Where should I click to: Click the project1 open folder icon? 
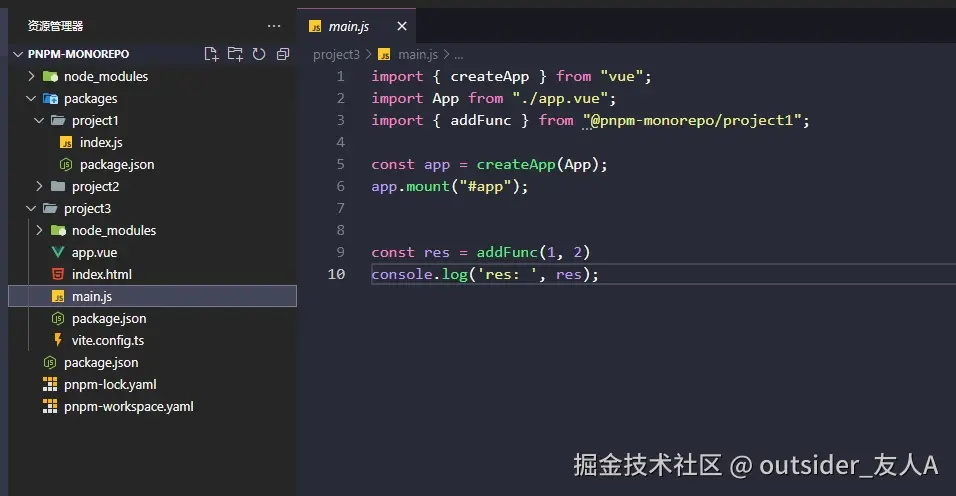[58, 120]
